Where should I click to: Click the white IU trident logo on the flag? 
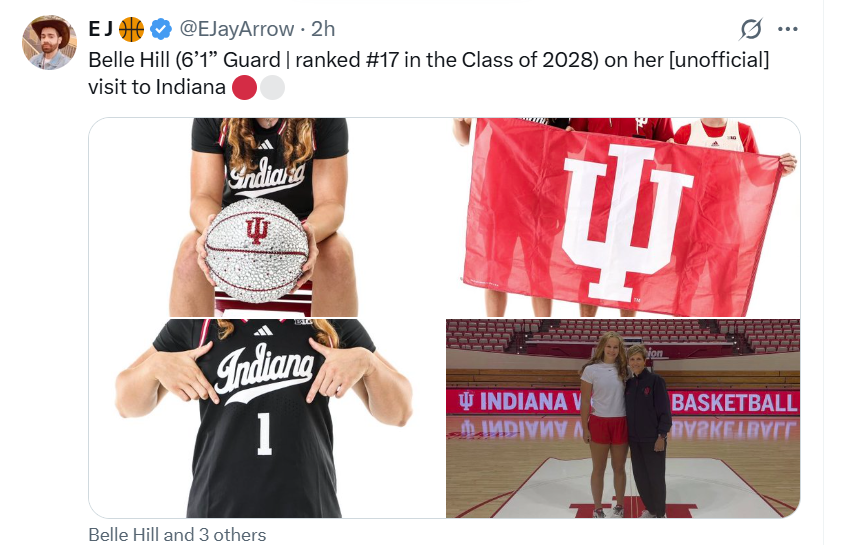pyautogui.click(x=629, y=220)
